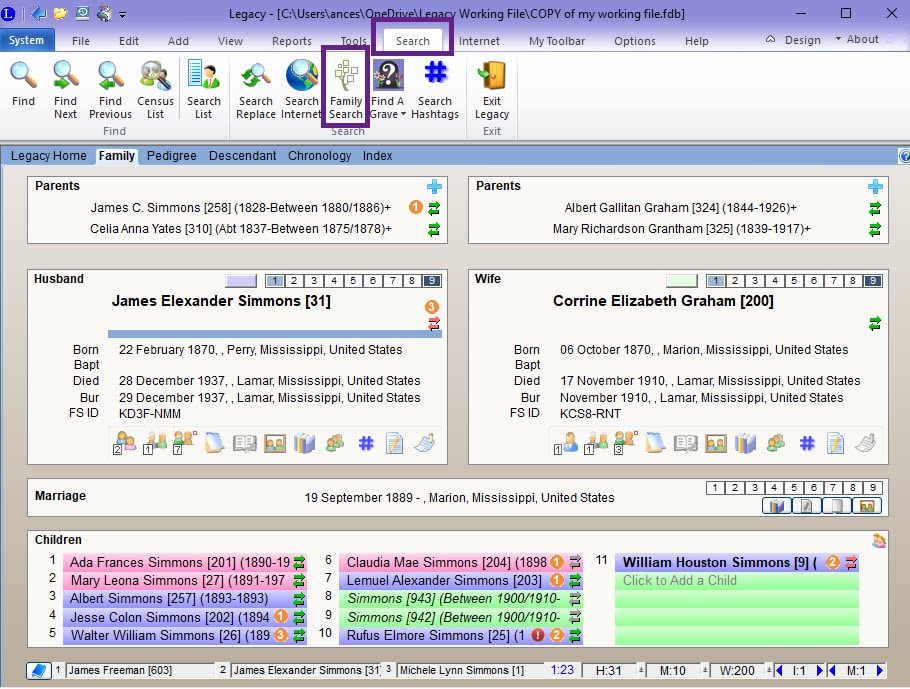The image size is (910, 689).
Task: Click FamilySearch sync arrows for Corrine Elizabeth Graham
Action: (x=875, y=323)
